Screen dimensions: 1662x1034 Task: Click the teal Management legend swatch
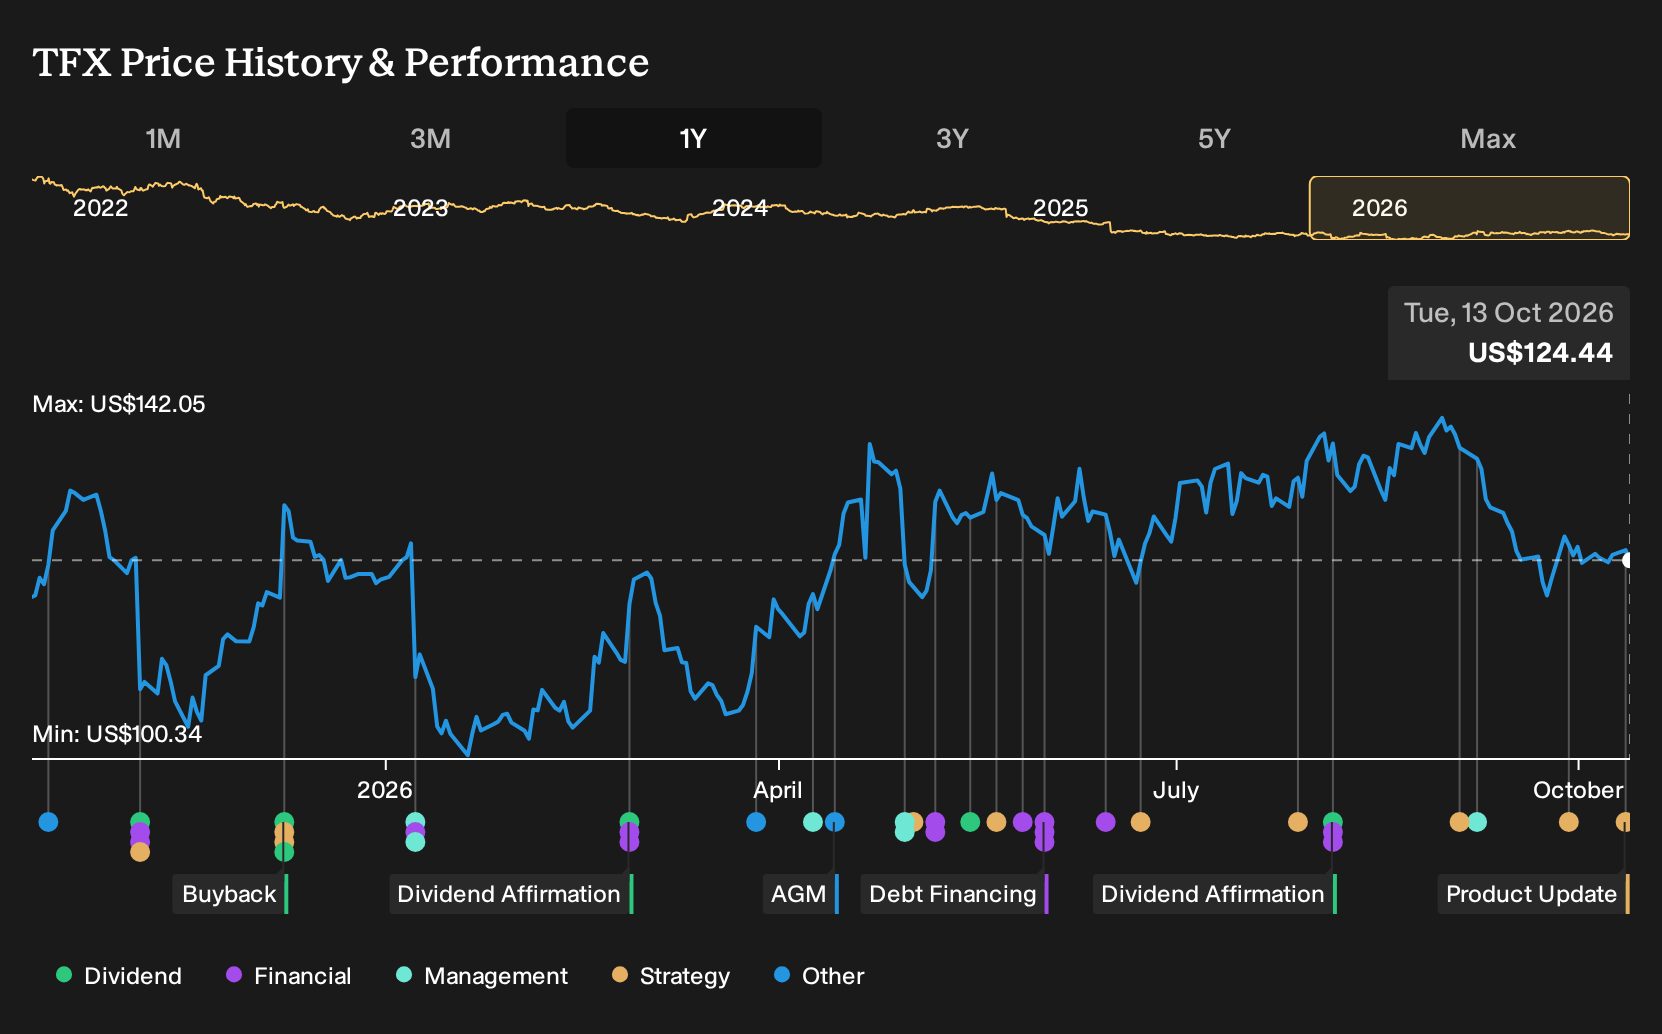pyautogui.click(x=404, y=975)
